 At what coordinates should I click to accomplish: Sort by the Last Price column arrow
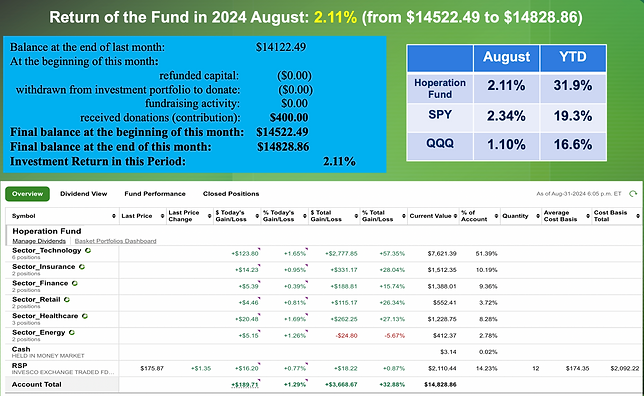[162, 216]
